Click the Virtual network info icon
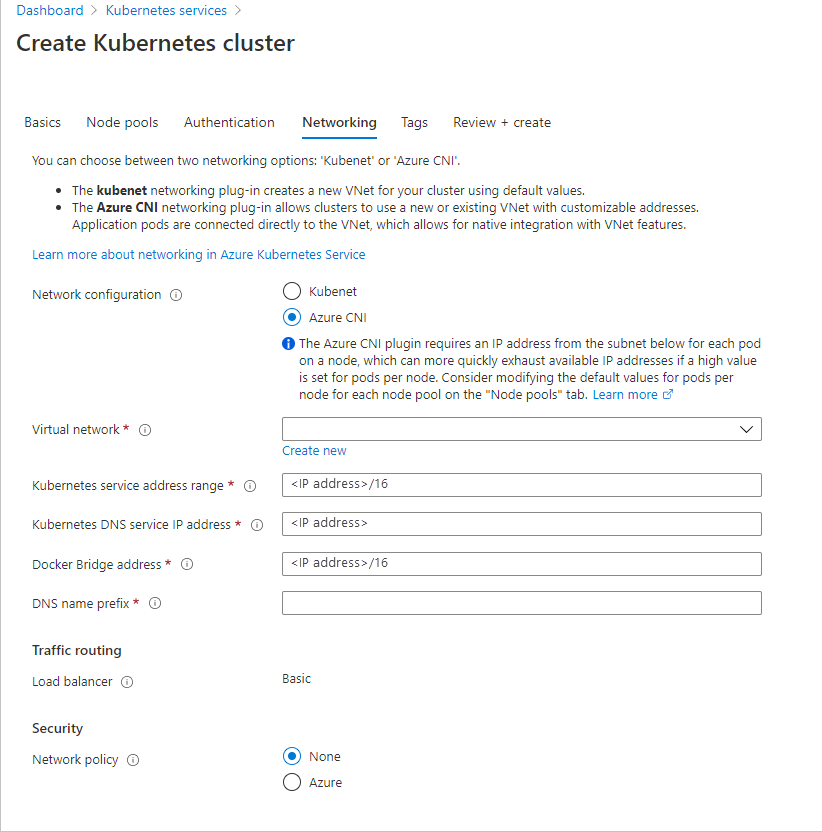Screen dimensions: 822x832 point(145,429)
